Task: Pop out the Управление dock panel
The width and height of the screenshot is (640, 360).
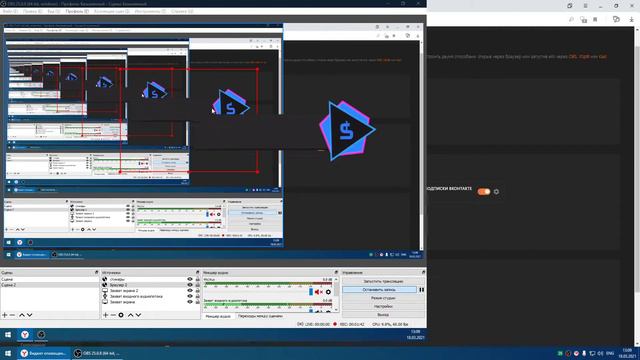Action: click(x=423, y=272)
